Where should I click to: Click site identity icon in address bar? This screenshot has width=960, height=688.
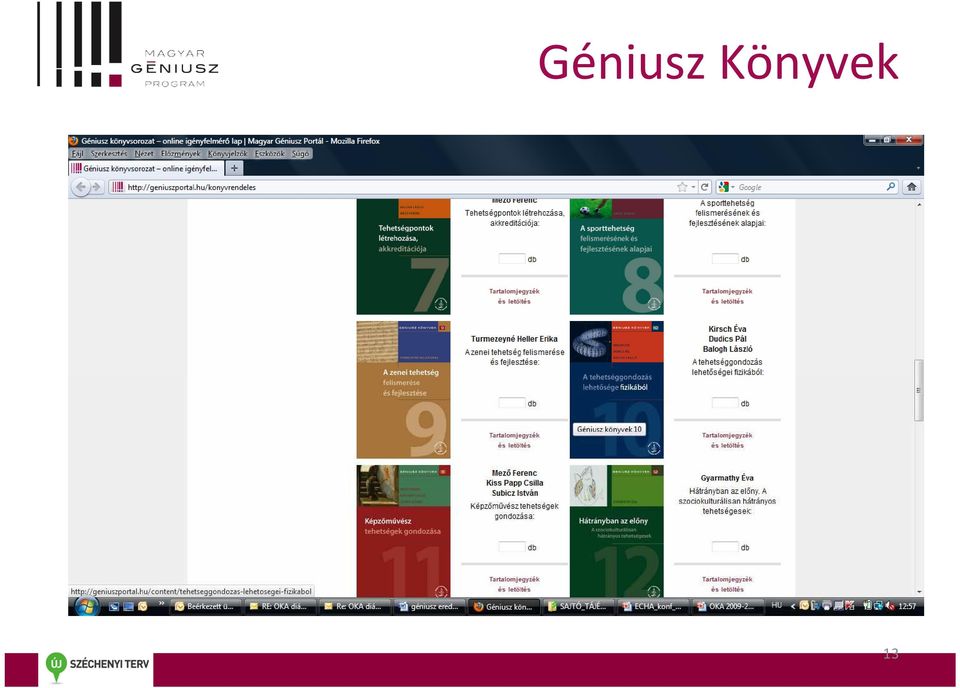(118, 187)
